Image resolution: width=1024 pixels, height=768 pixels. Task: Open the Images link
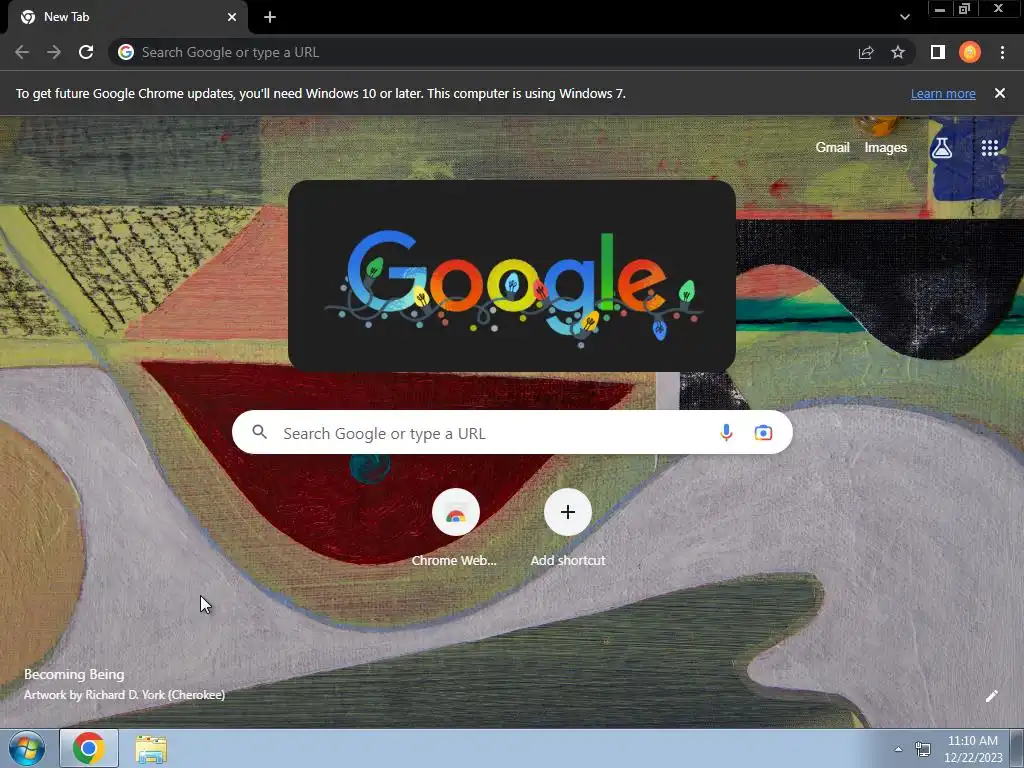click(886, 148)
